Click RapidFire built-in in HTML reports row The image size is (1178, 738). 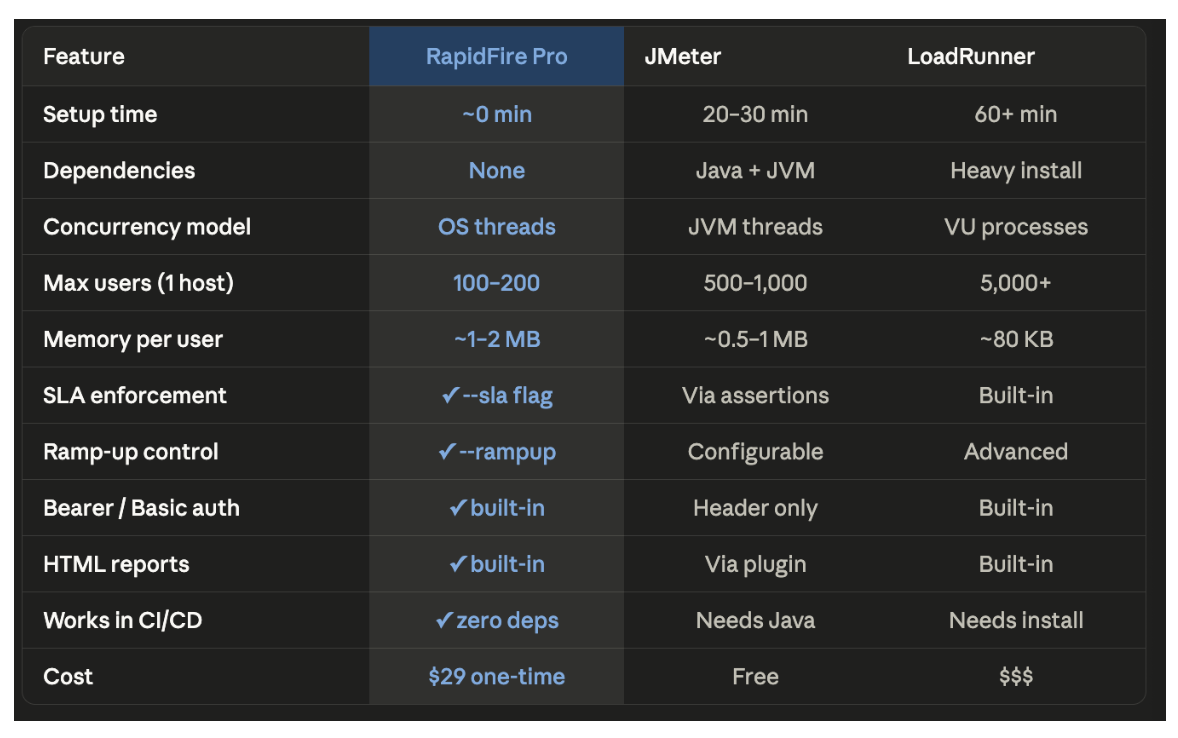click(497, 564)
